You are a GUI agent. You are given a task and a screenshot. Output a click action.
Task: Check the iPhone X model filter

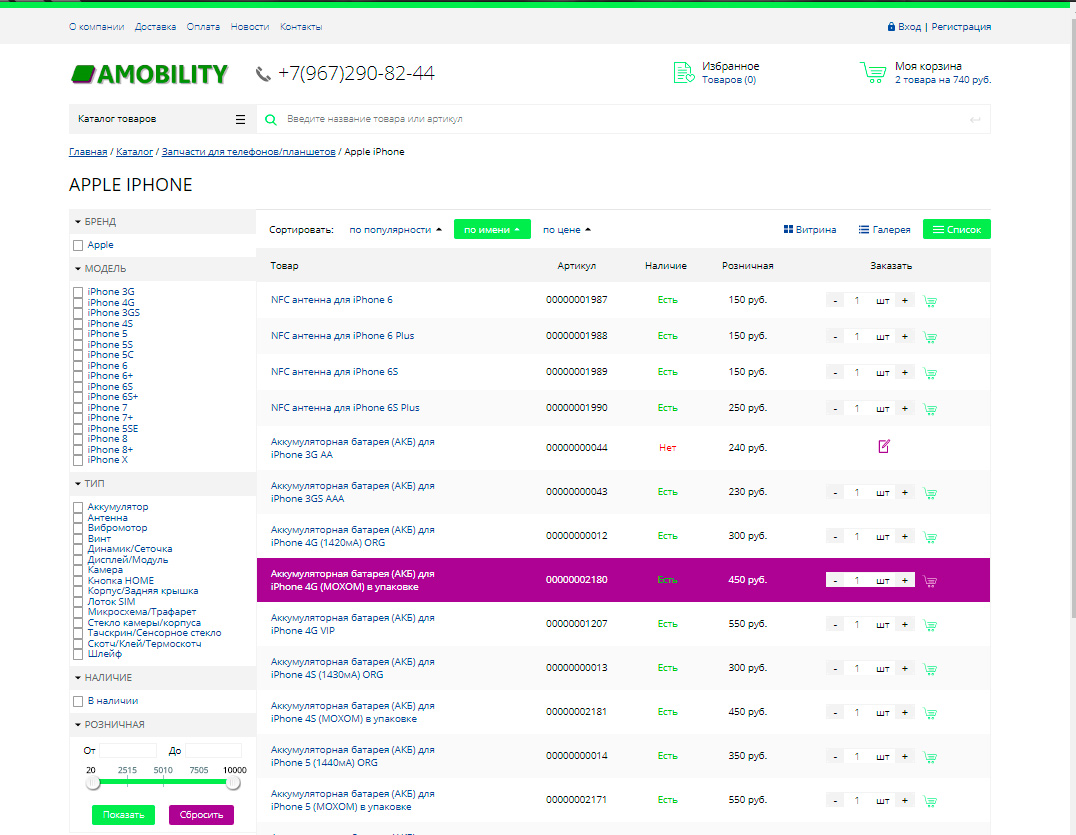[x=78, y=460]
